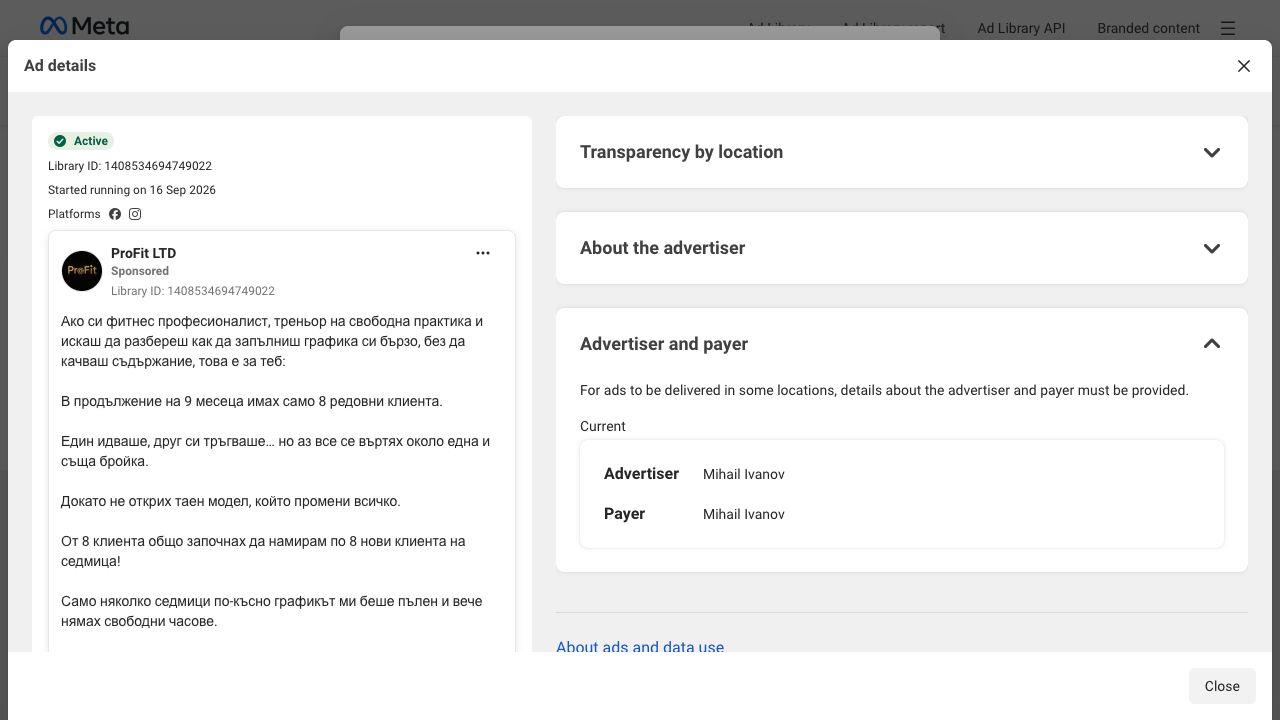1280x720 pixels.
Task: Open Branded content menu item
Action: tap(1148, 28)
